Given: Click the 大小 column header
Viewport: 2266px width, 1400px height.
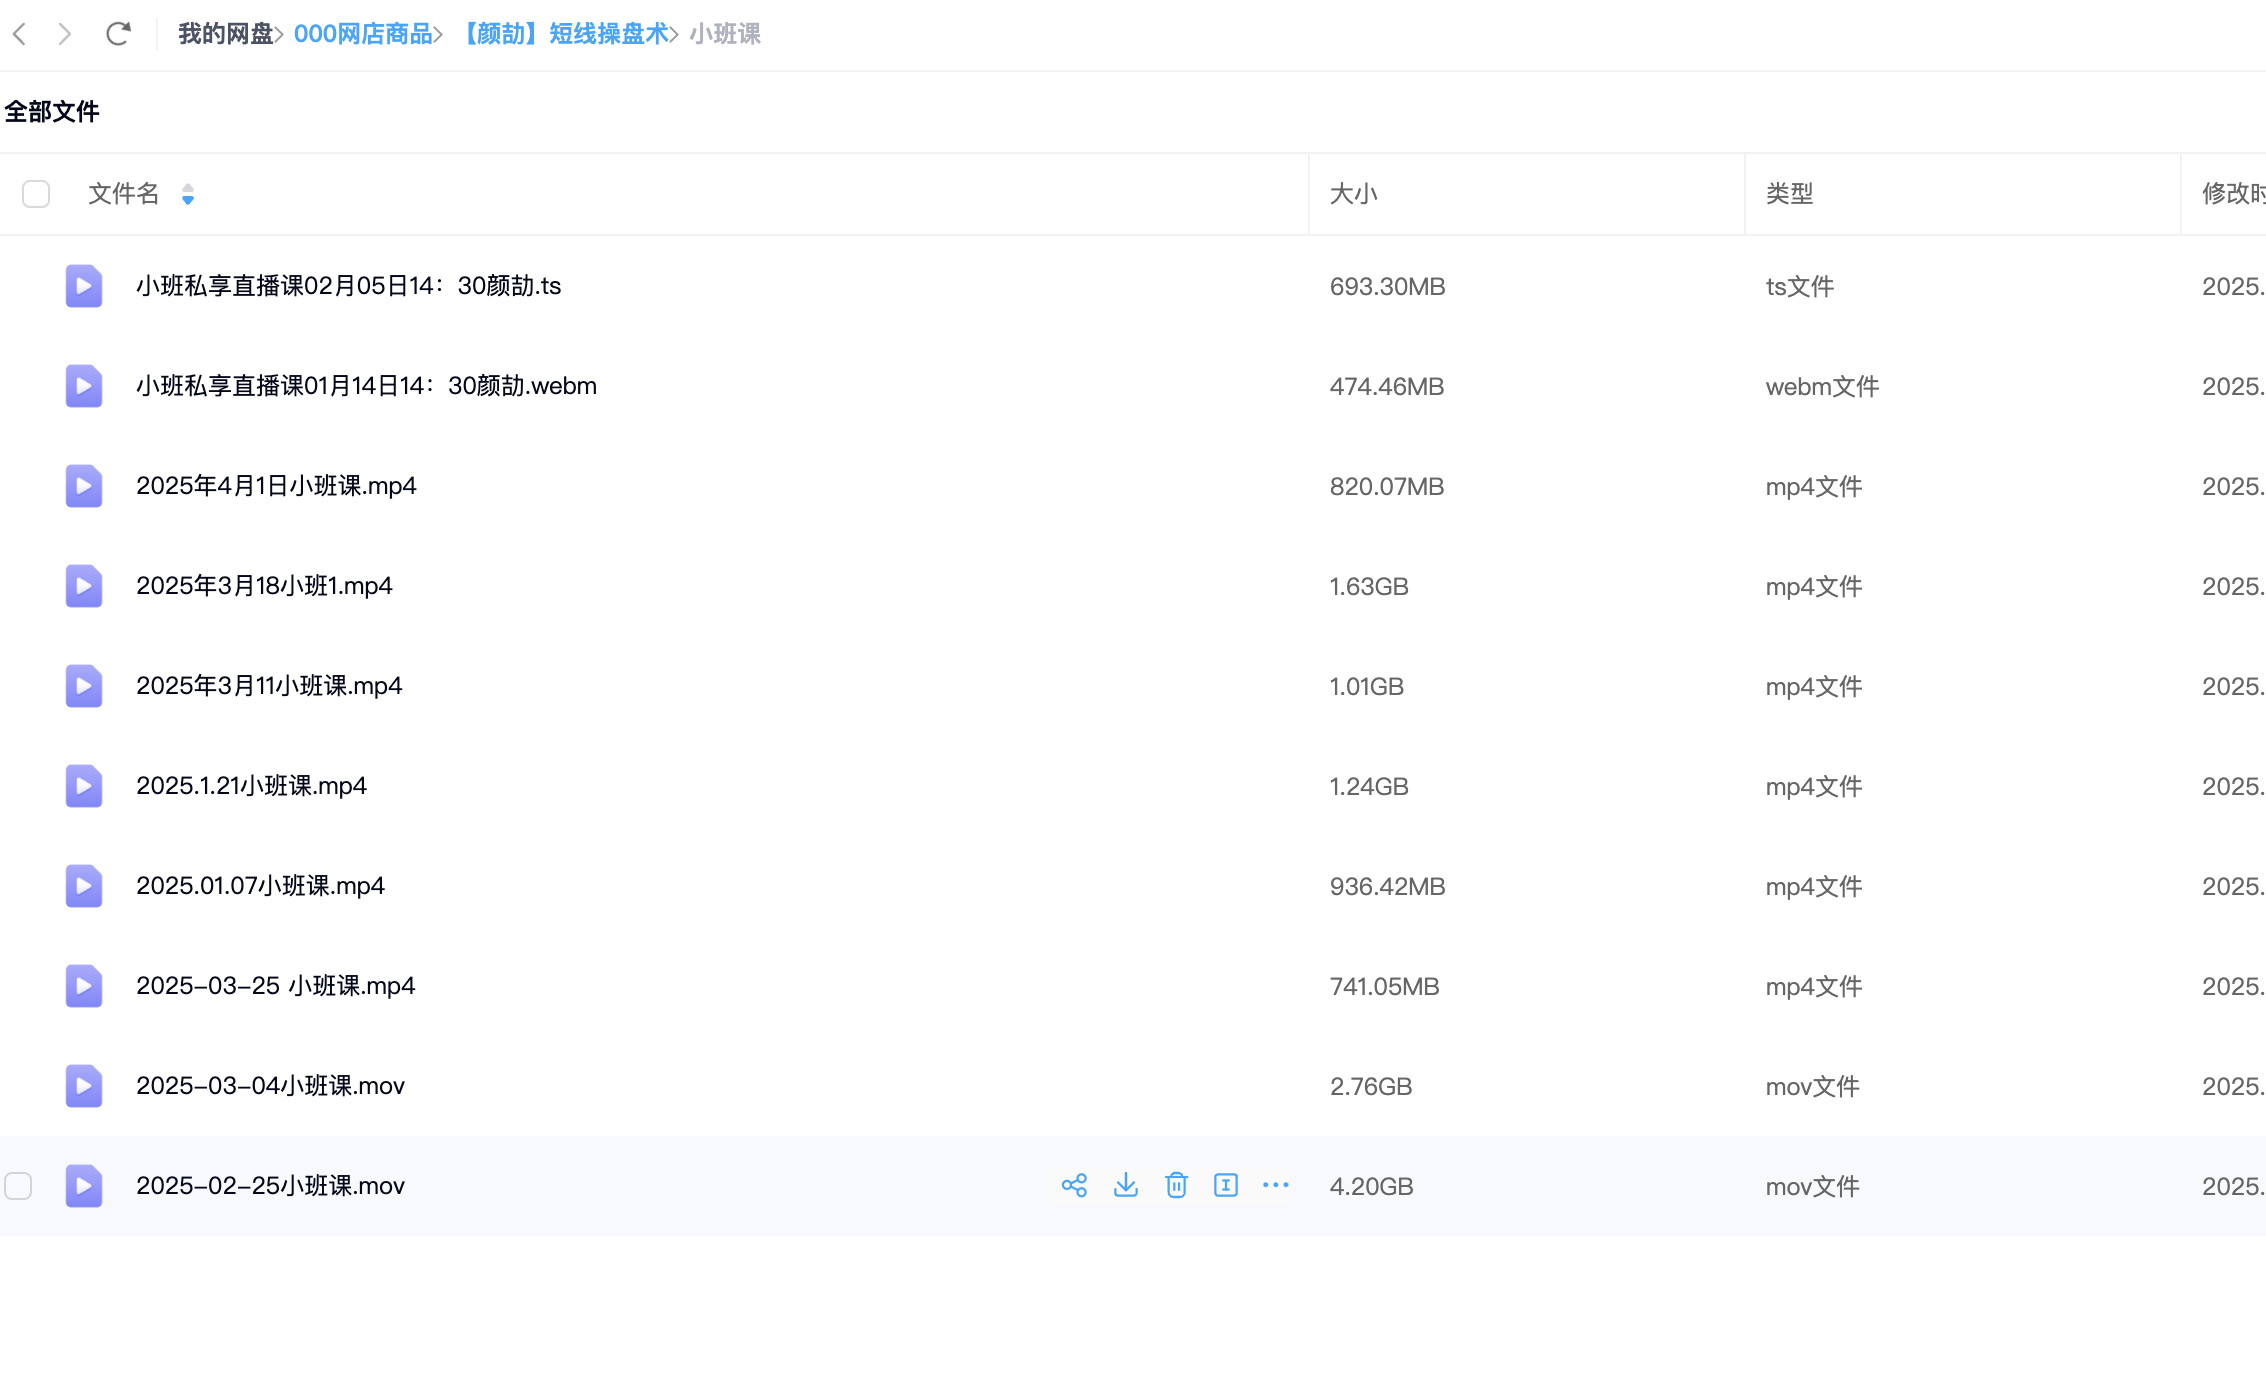Looking at the screenshot, I should [x=1354, y=194].
